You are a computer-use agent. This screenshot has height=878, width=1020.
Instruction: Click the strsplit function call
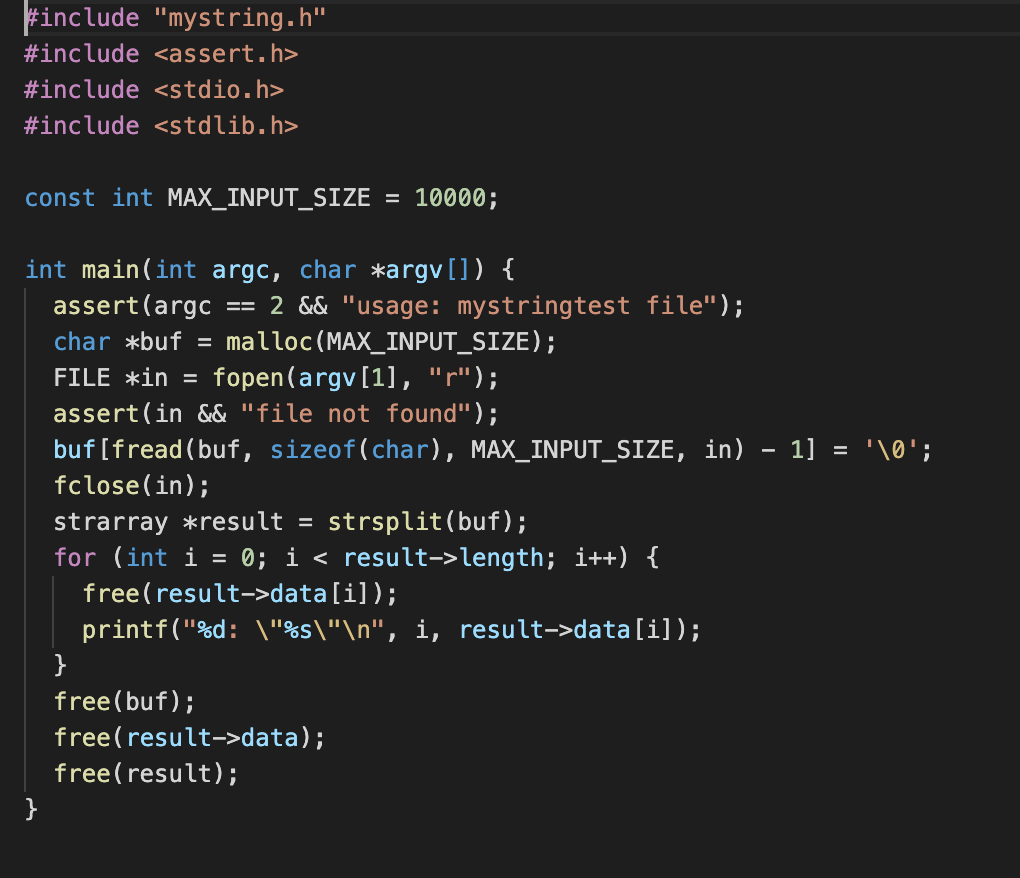point(385,521)
